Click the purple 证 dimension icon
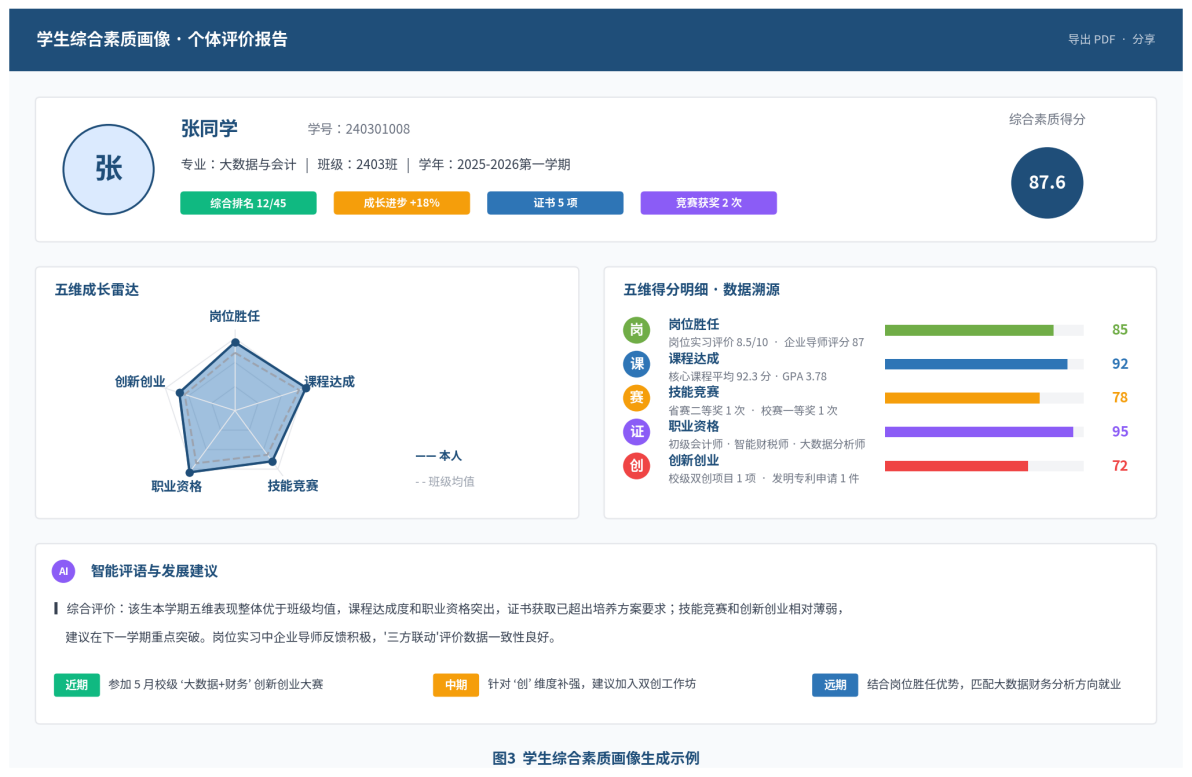The width and height of the screenshot is (1192, 777). tap(636, 432)
